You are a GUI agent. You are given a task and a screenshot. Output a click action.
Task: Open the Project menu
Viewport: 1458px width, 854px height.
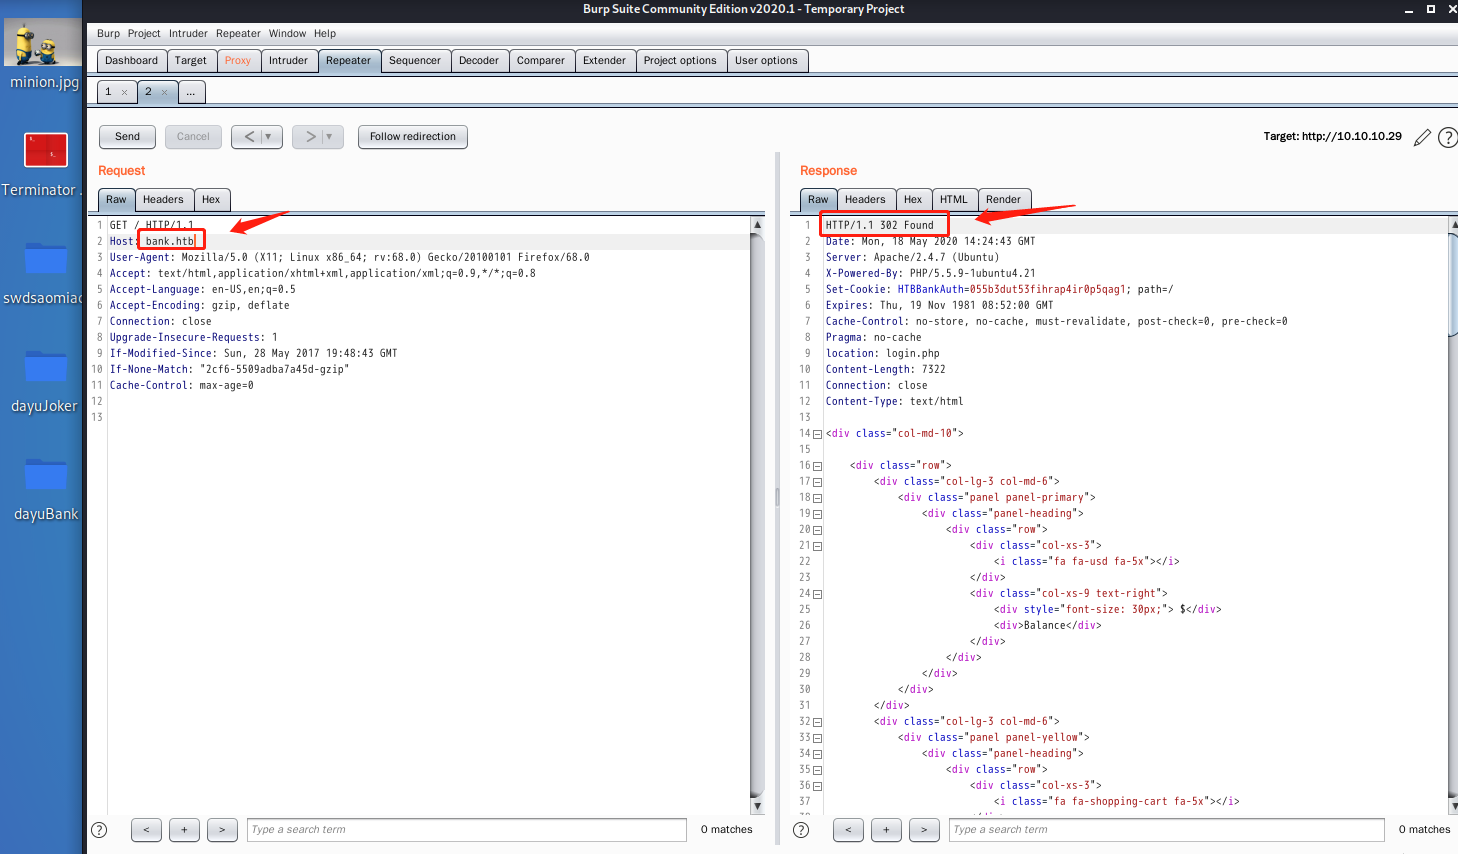click(144, 33)
